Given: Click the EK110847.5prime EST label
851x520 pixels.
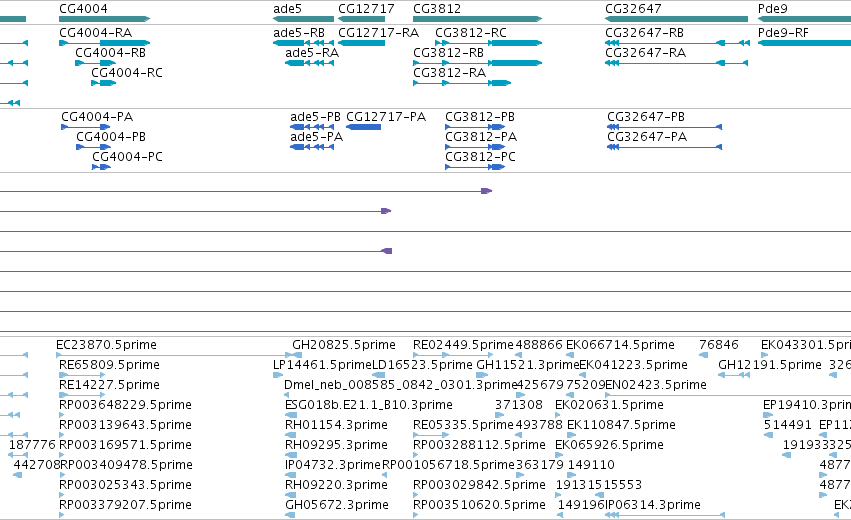Looking at the screenshot, I should 621,425.
